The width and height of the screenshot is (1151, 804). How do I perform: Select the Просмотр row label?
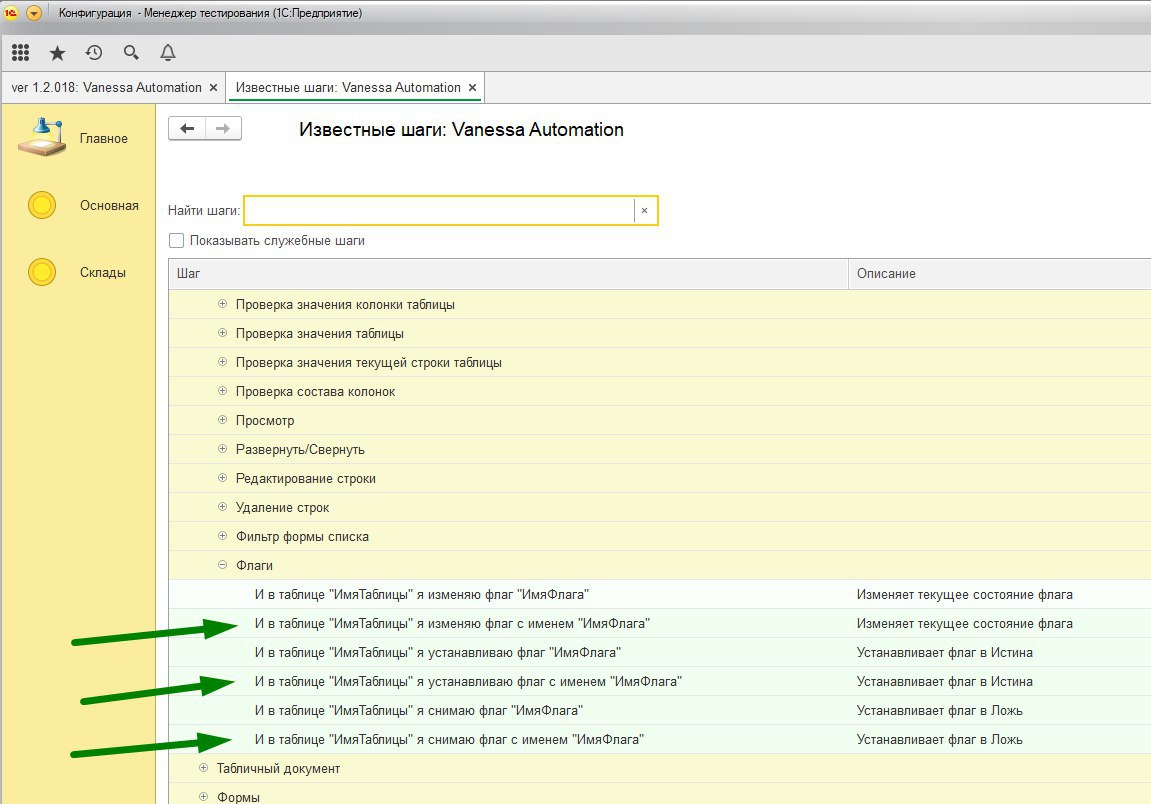tap(265, 421)
